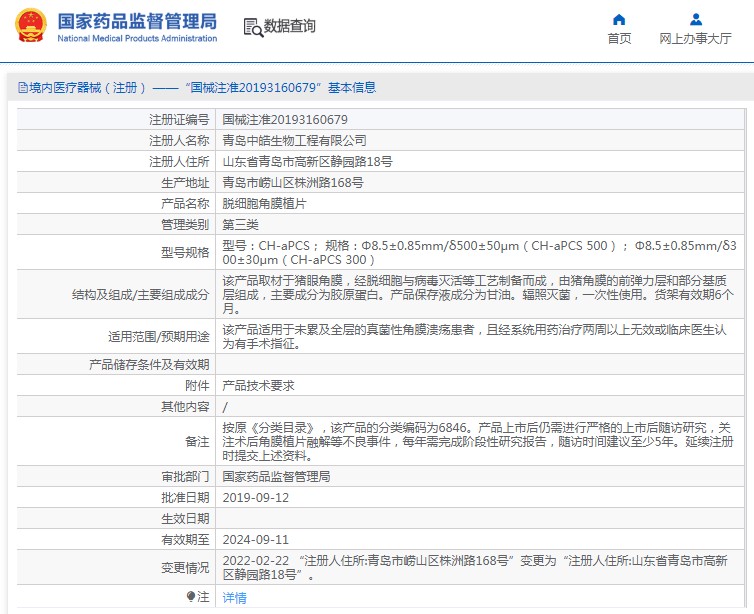Click National Medical Products Administration text
Image resolution: width=754 pixels, height=614 pixels.
pos(137,38)
